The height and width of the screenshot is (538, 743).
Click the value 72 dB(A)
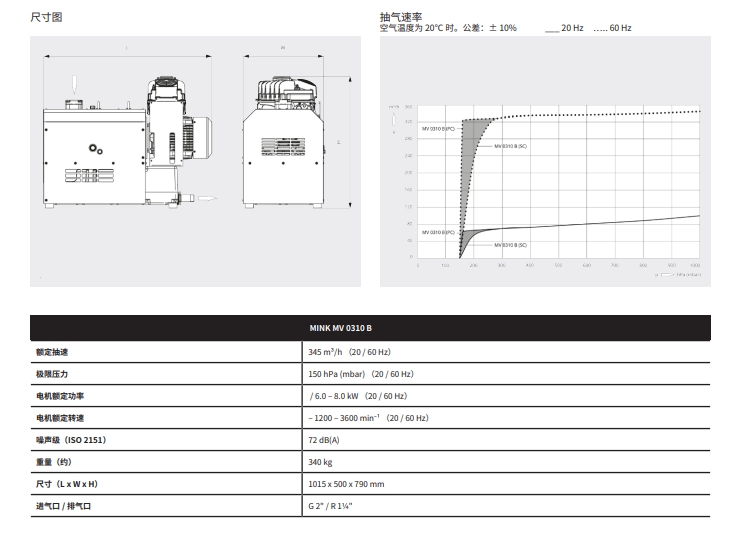click(324, 440)
